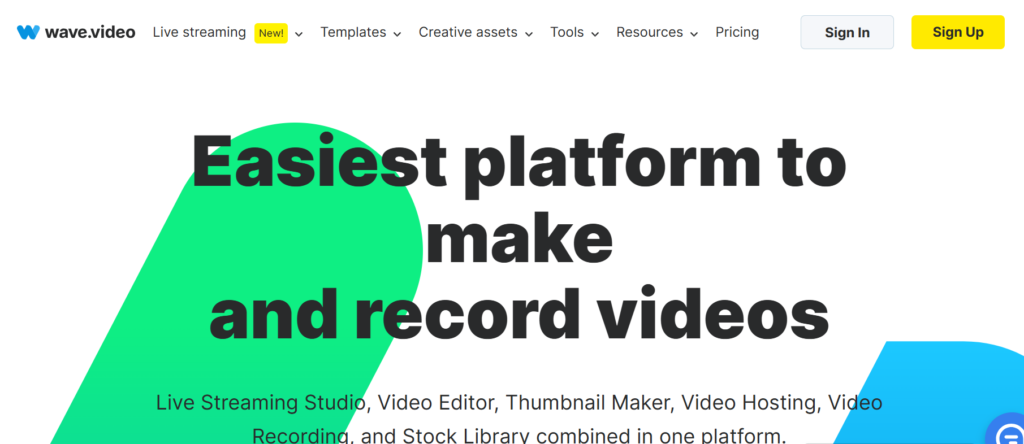Click the 'and record videos' headline text
1024x444 pixels.
point(519,313)
